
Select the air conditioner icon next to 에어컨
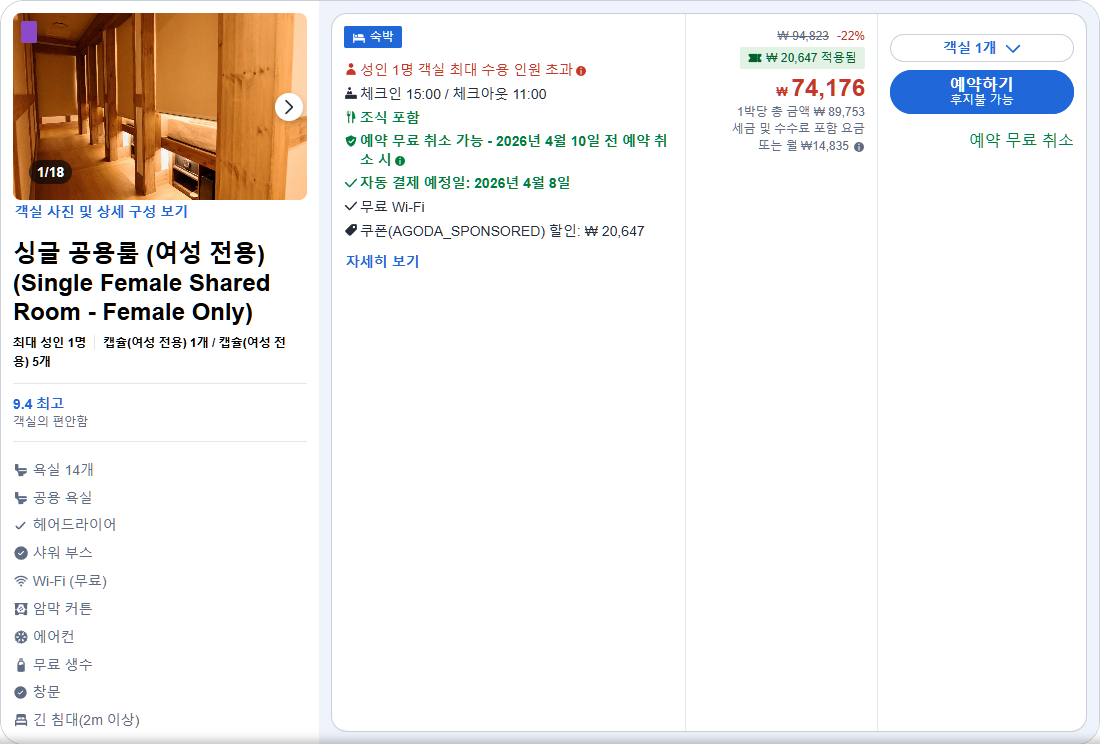(21, 636)
